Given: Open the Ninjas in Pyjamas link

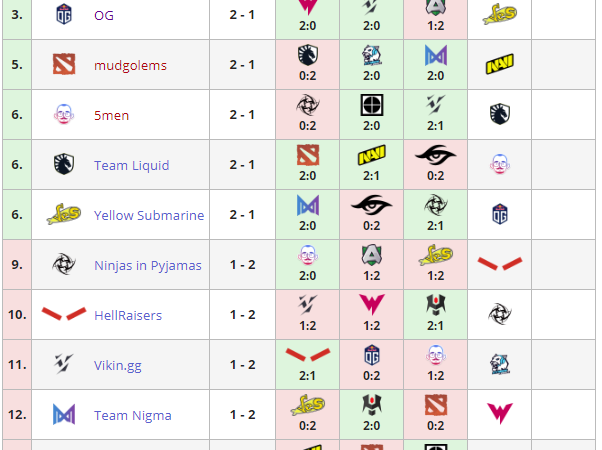Looking at the screenshot, I should tap(147, 265).
